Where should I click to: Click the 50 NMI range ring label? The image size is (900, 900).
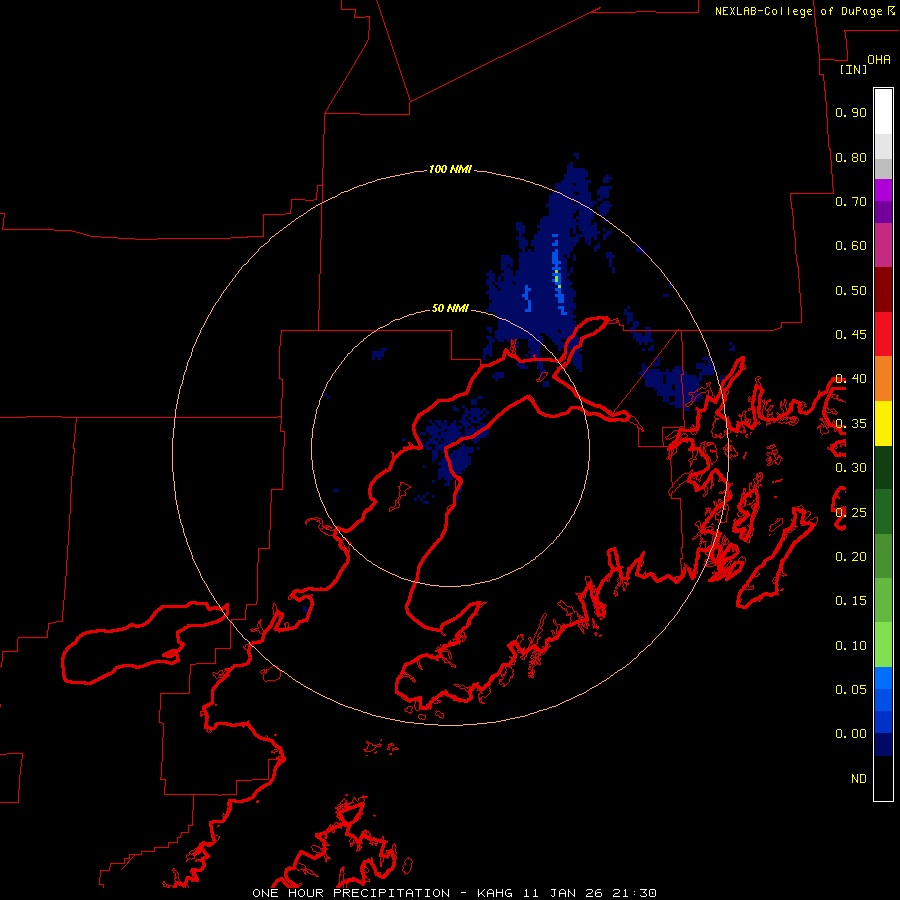coord(450,308)
